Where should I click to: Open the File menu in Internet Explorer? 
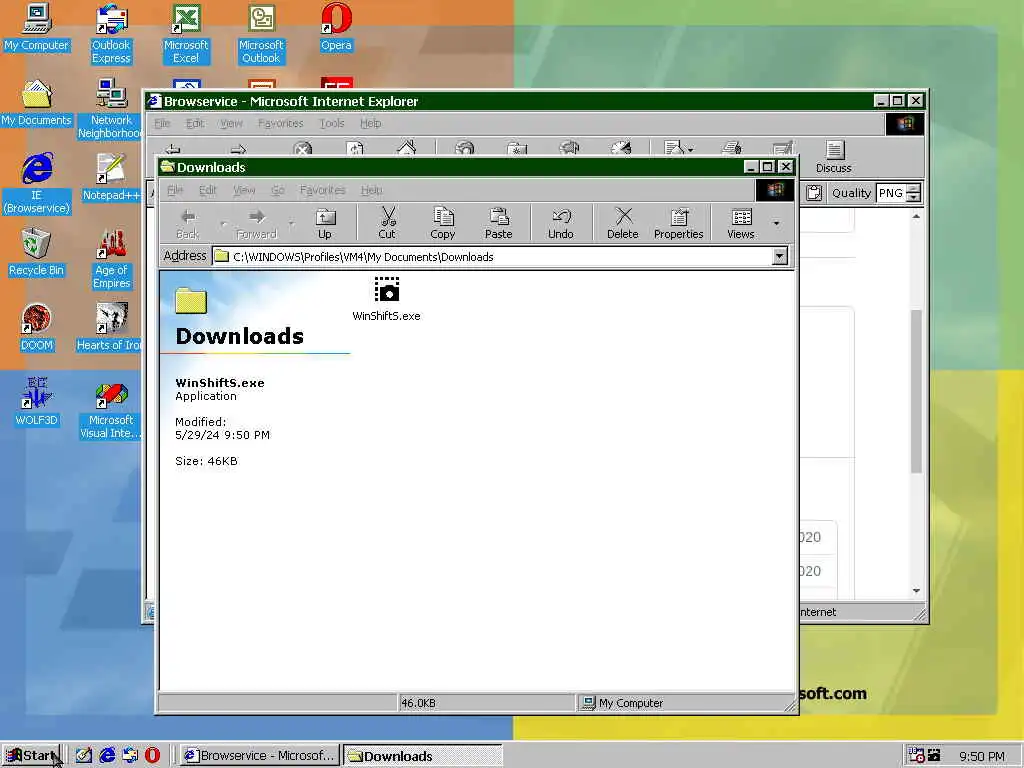(162, 123)
